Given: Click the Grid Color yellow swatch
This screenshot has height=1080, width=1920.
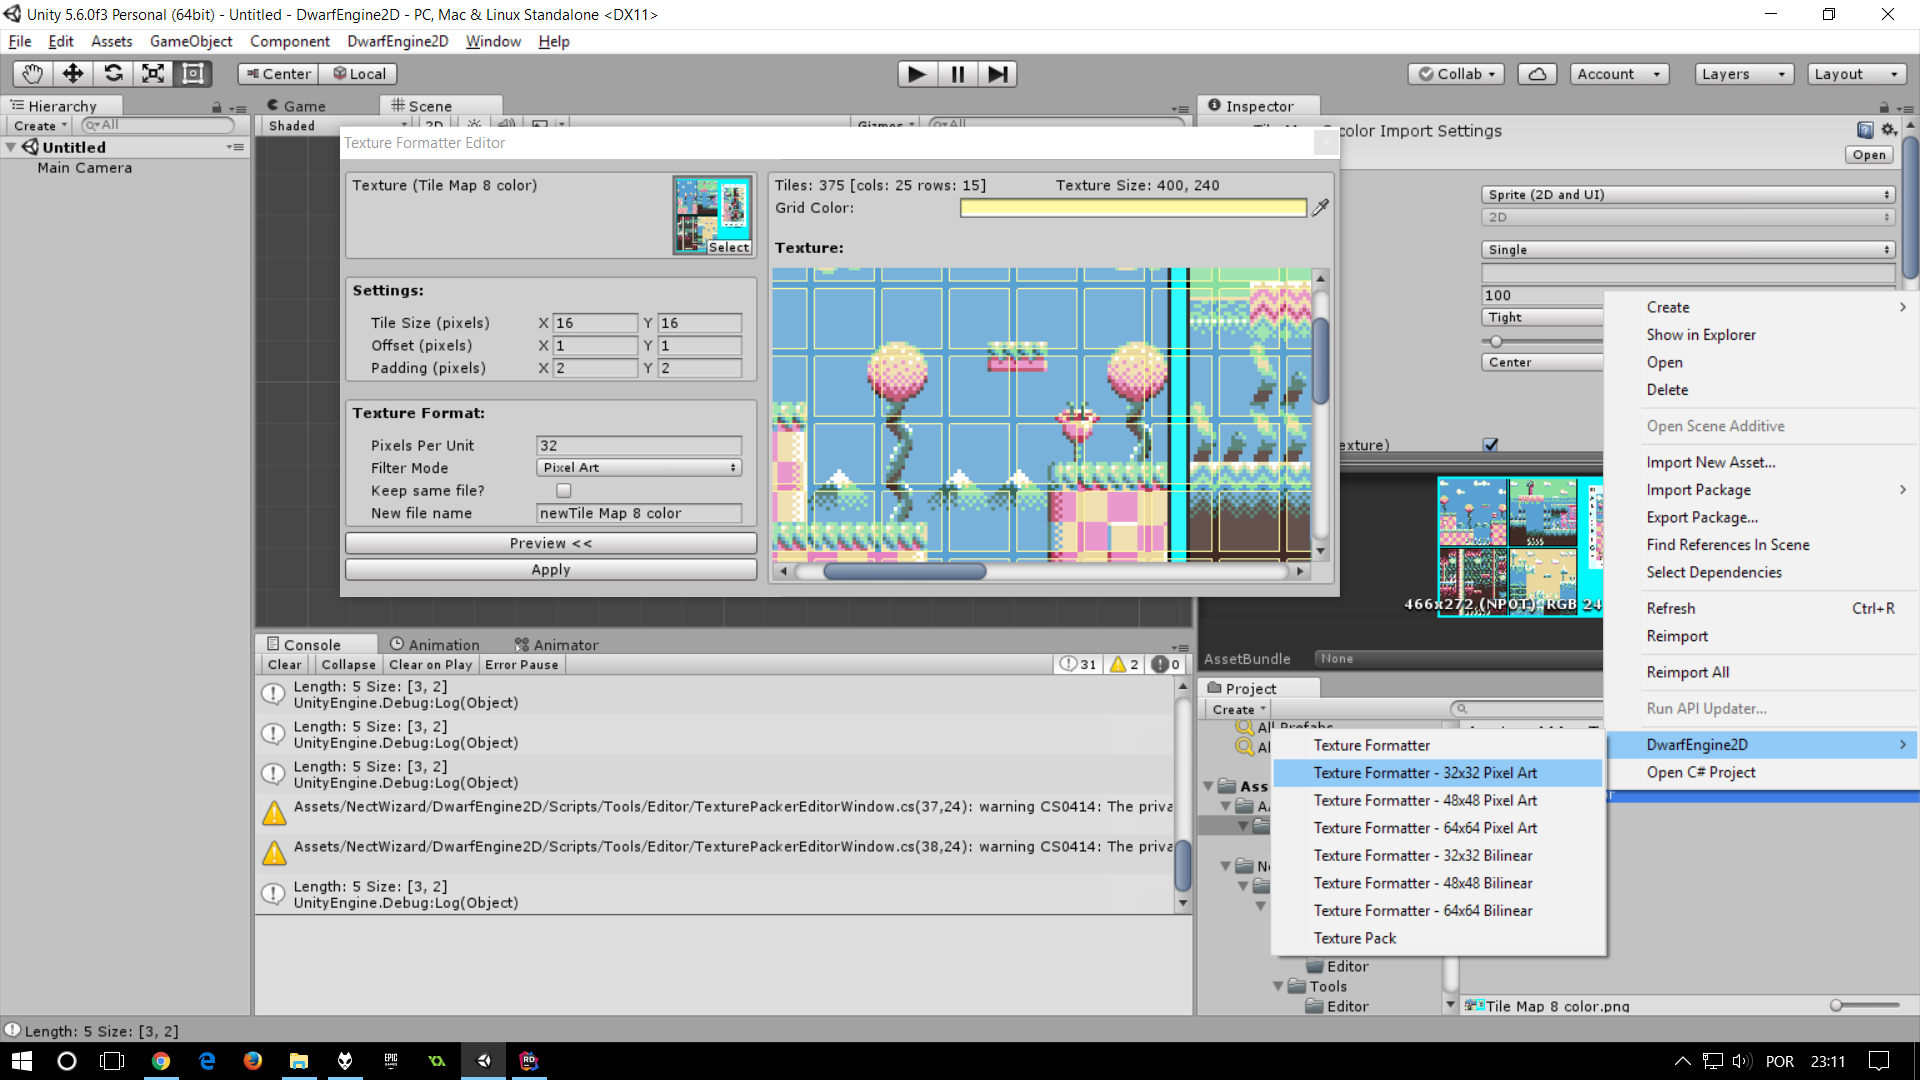Looking at the screenshot, I should coord(1133,207).
